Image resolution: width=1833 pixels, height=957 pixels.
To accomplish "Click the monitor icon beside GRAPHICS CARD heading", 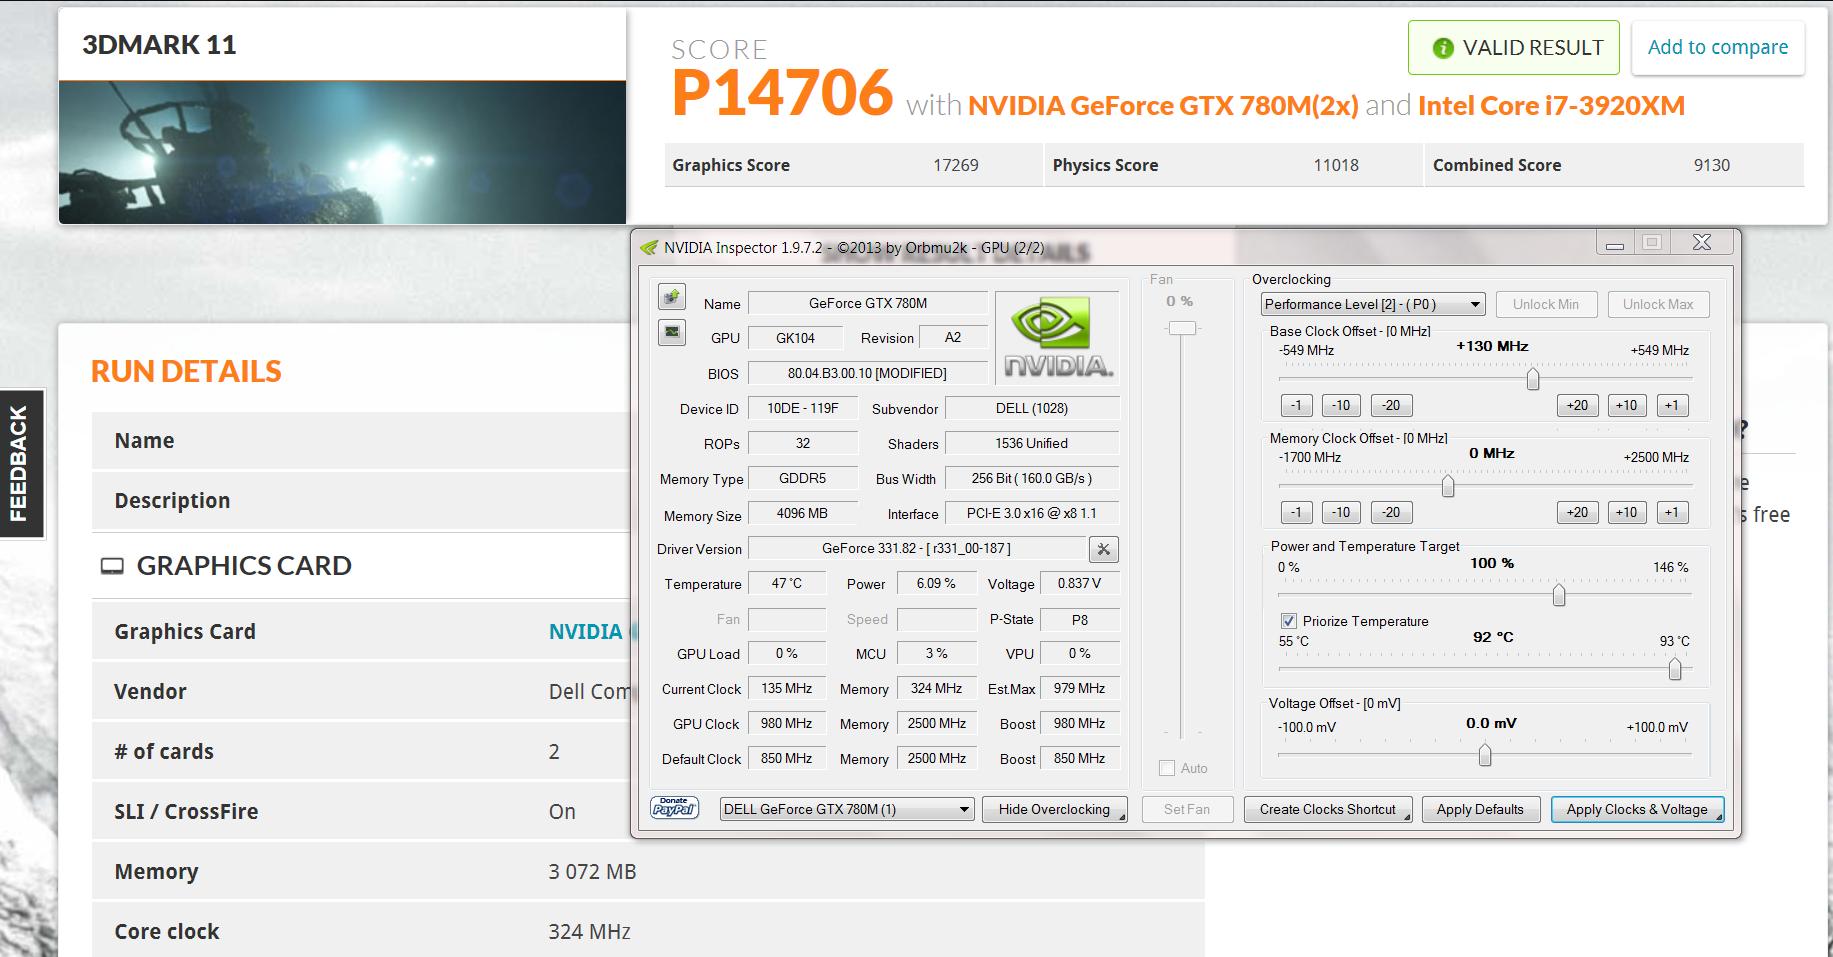I will pos(112,566).
